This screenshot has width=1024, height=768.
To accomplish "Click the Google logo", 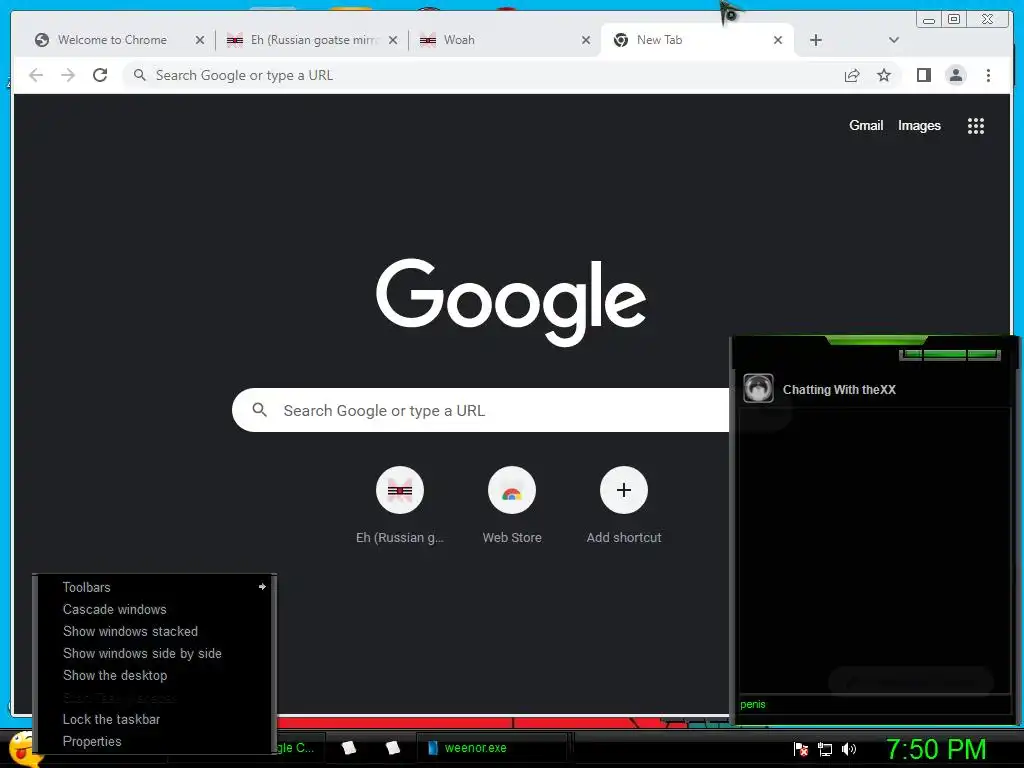I will point(511,301).
